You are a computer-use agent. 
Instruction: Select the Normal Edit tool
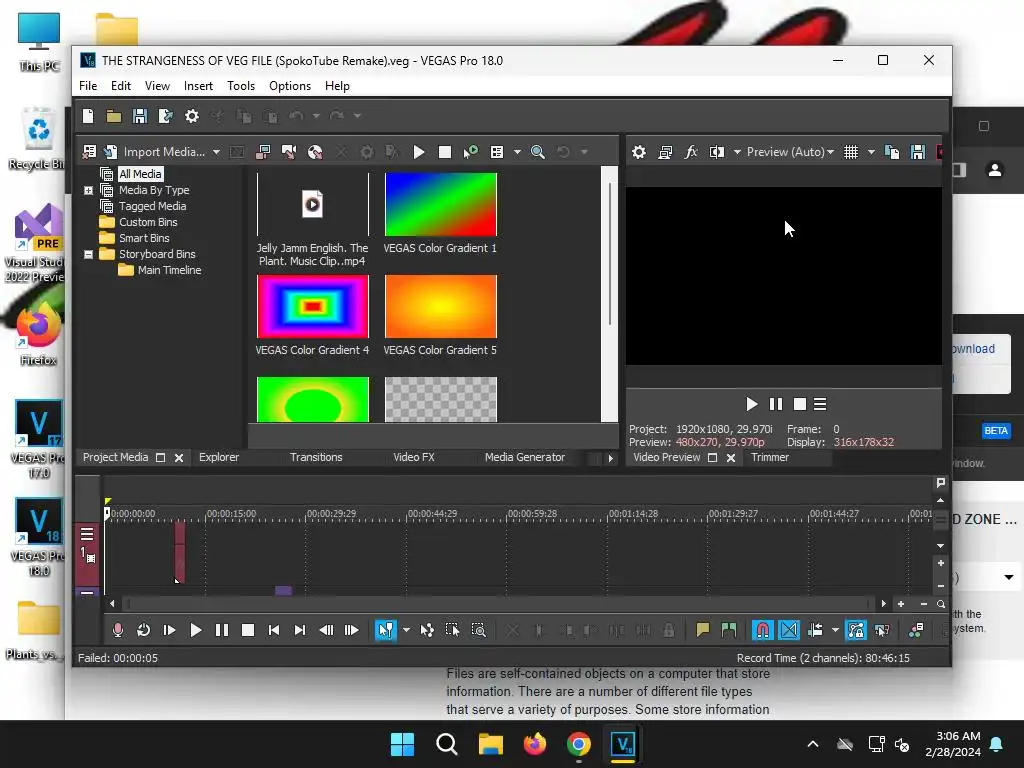386,630
